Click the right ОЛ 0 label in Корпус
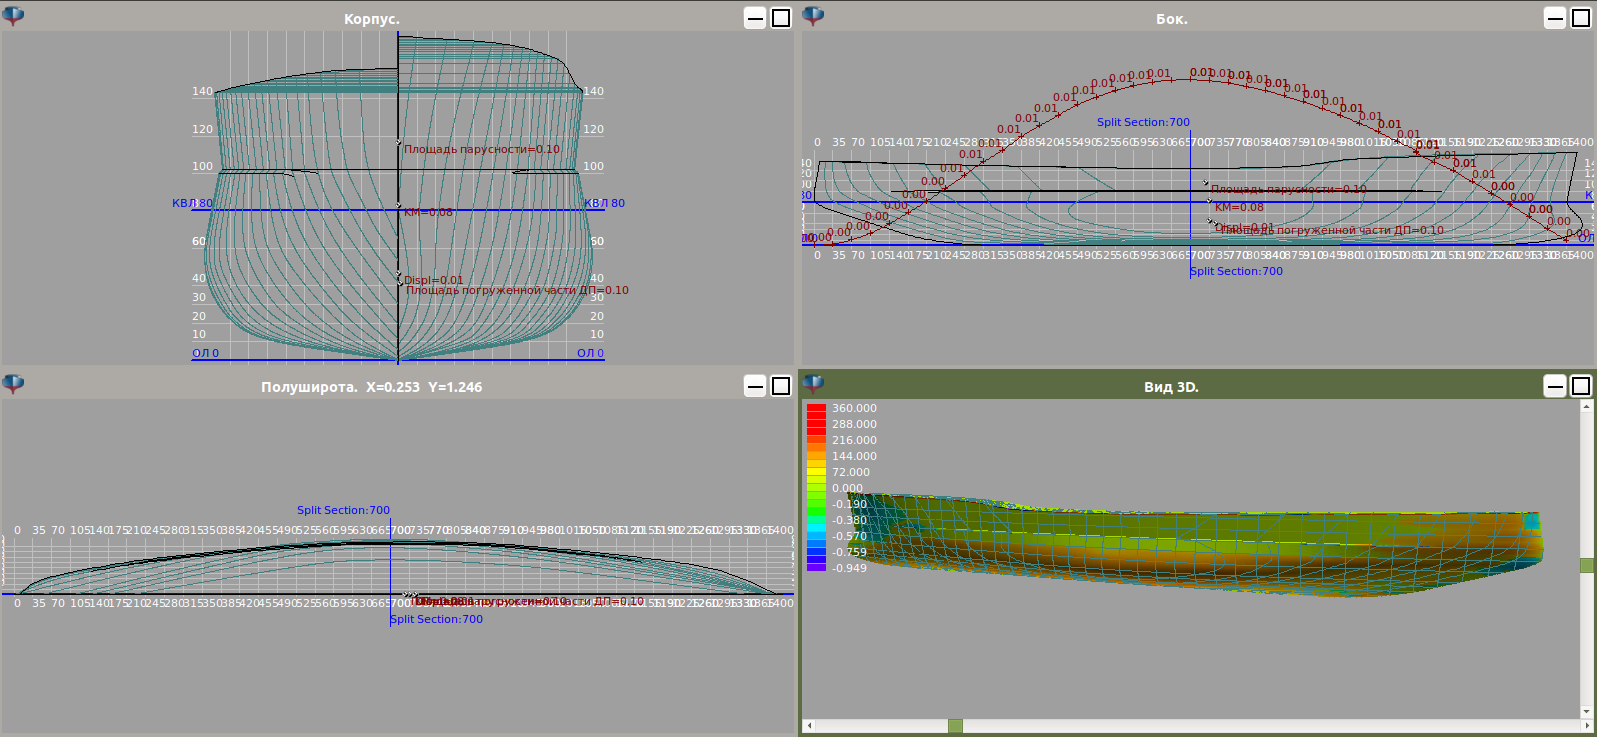The height and width of the screenshot is (737, 1597). tap(590, 353)
